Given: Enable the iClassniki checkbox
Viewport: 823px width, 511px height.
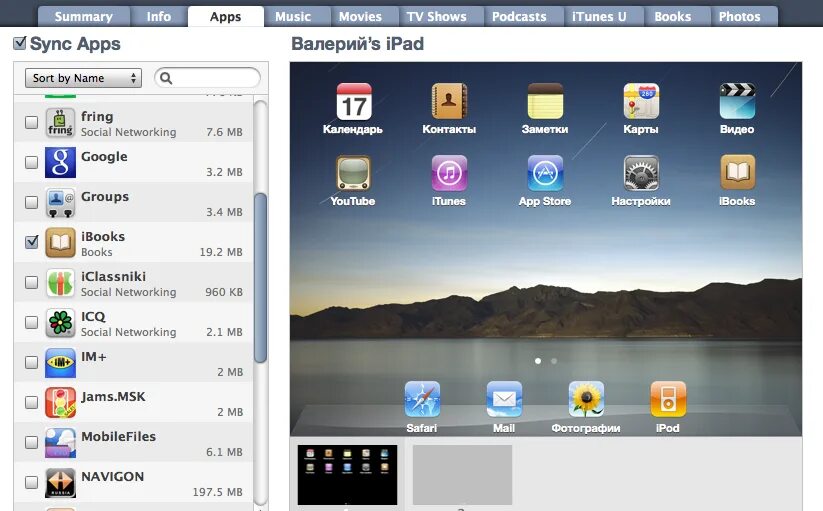Looking at the screenshot, I should click(31, 282).
